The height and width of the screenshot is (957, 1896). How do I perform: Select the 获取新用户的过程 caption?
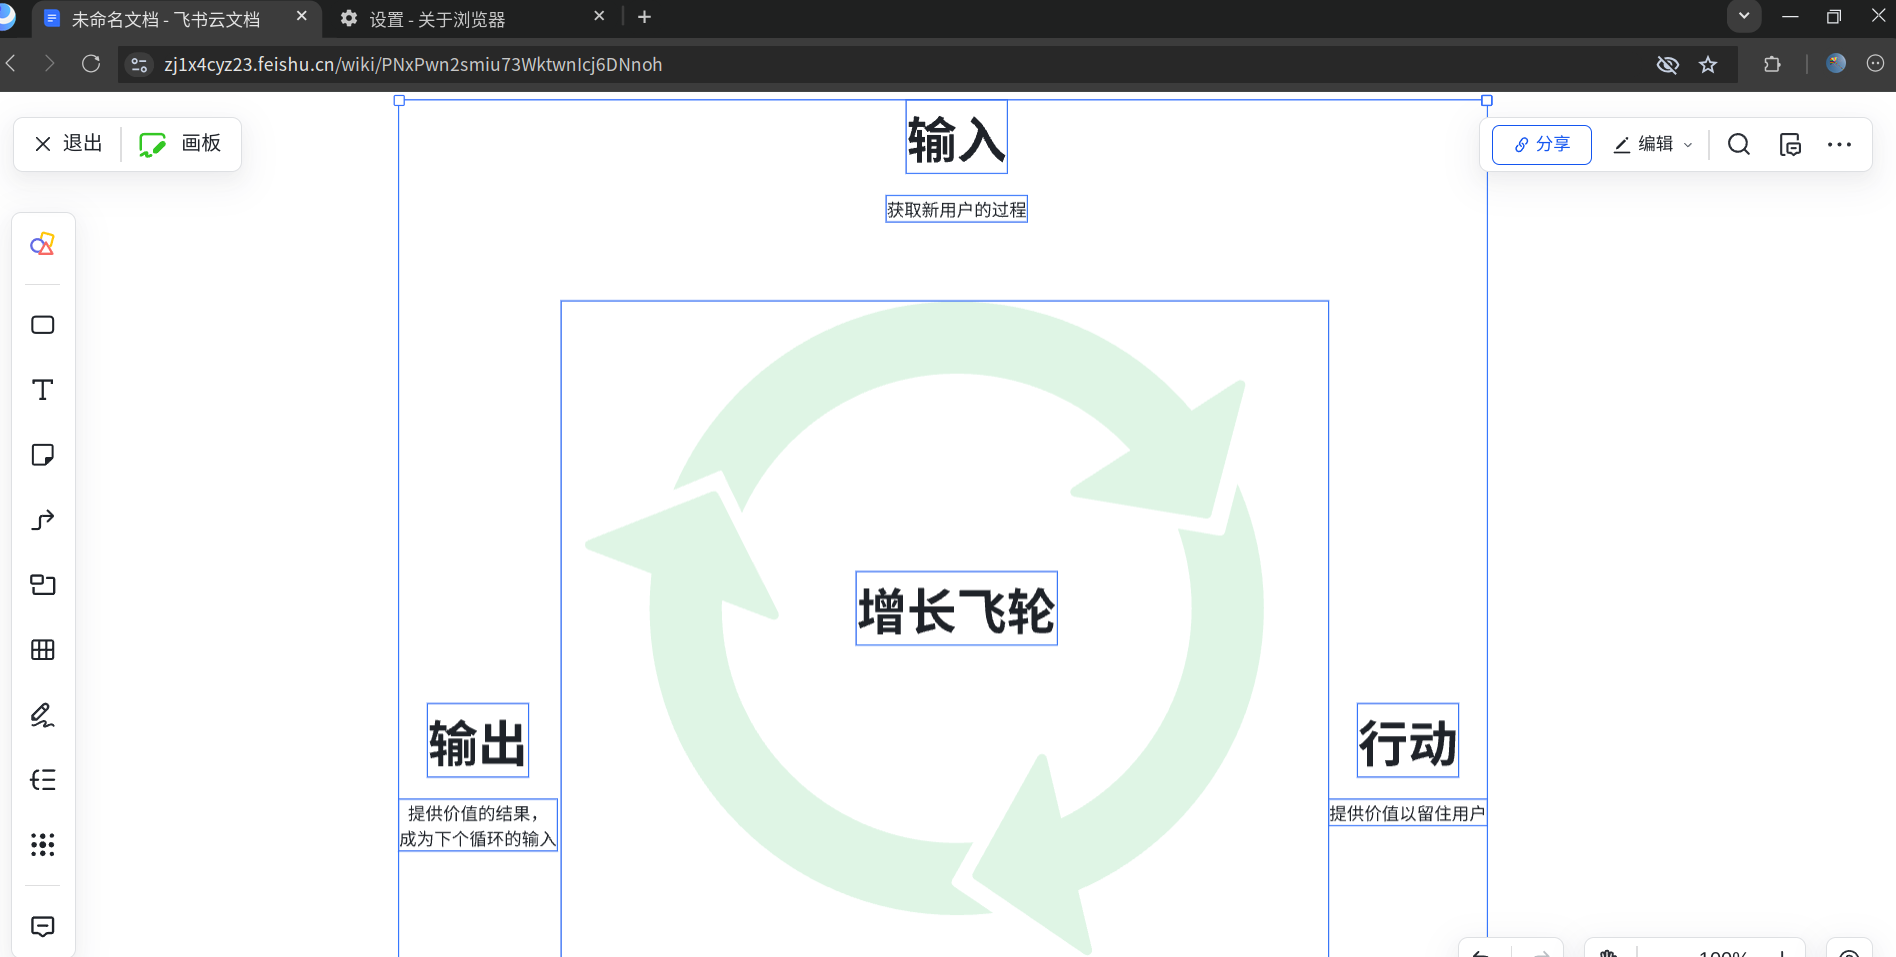[956, 209]
